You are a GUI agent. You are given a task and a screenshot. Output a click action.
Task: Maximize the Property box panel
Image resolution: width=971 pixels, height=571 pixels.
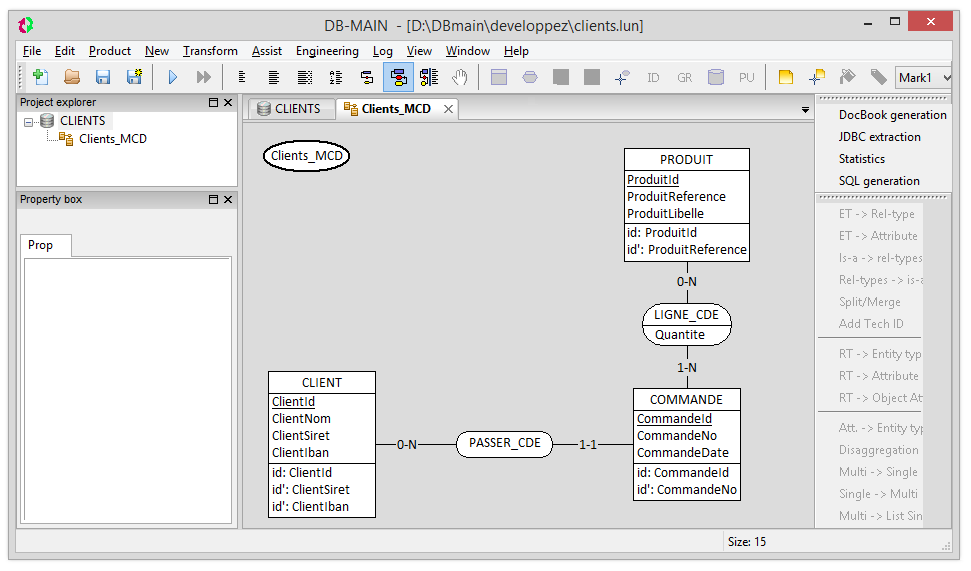(x=213, y=199)
